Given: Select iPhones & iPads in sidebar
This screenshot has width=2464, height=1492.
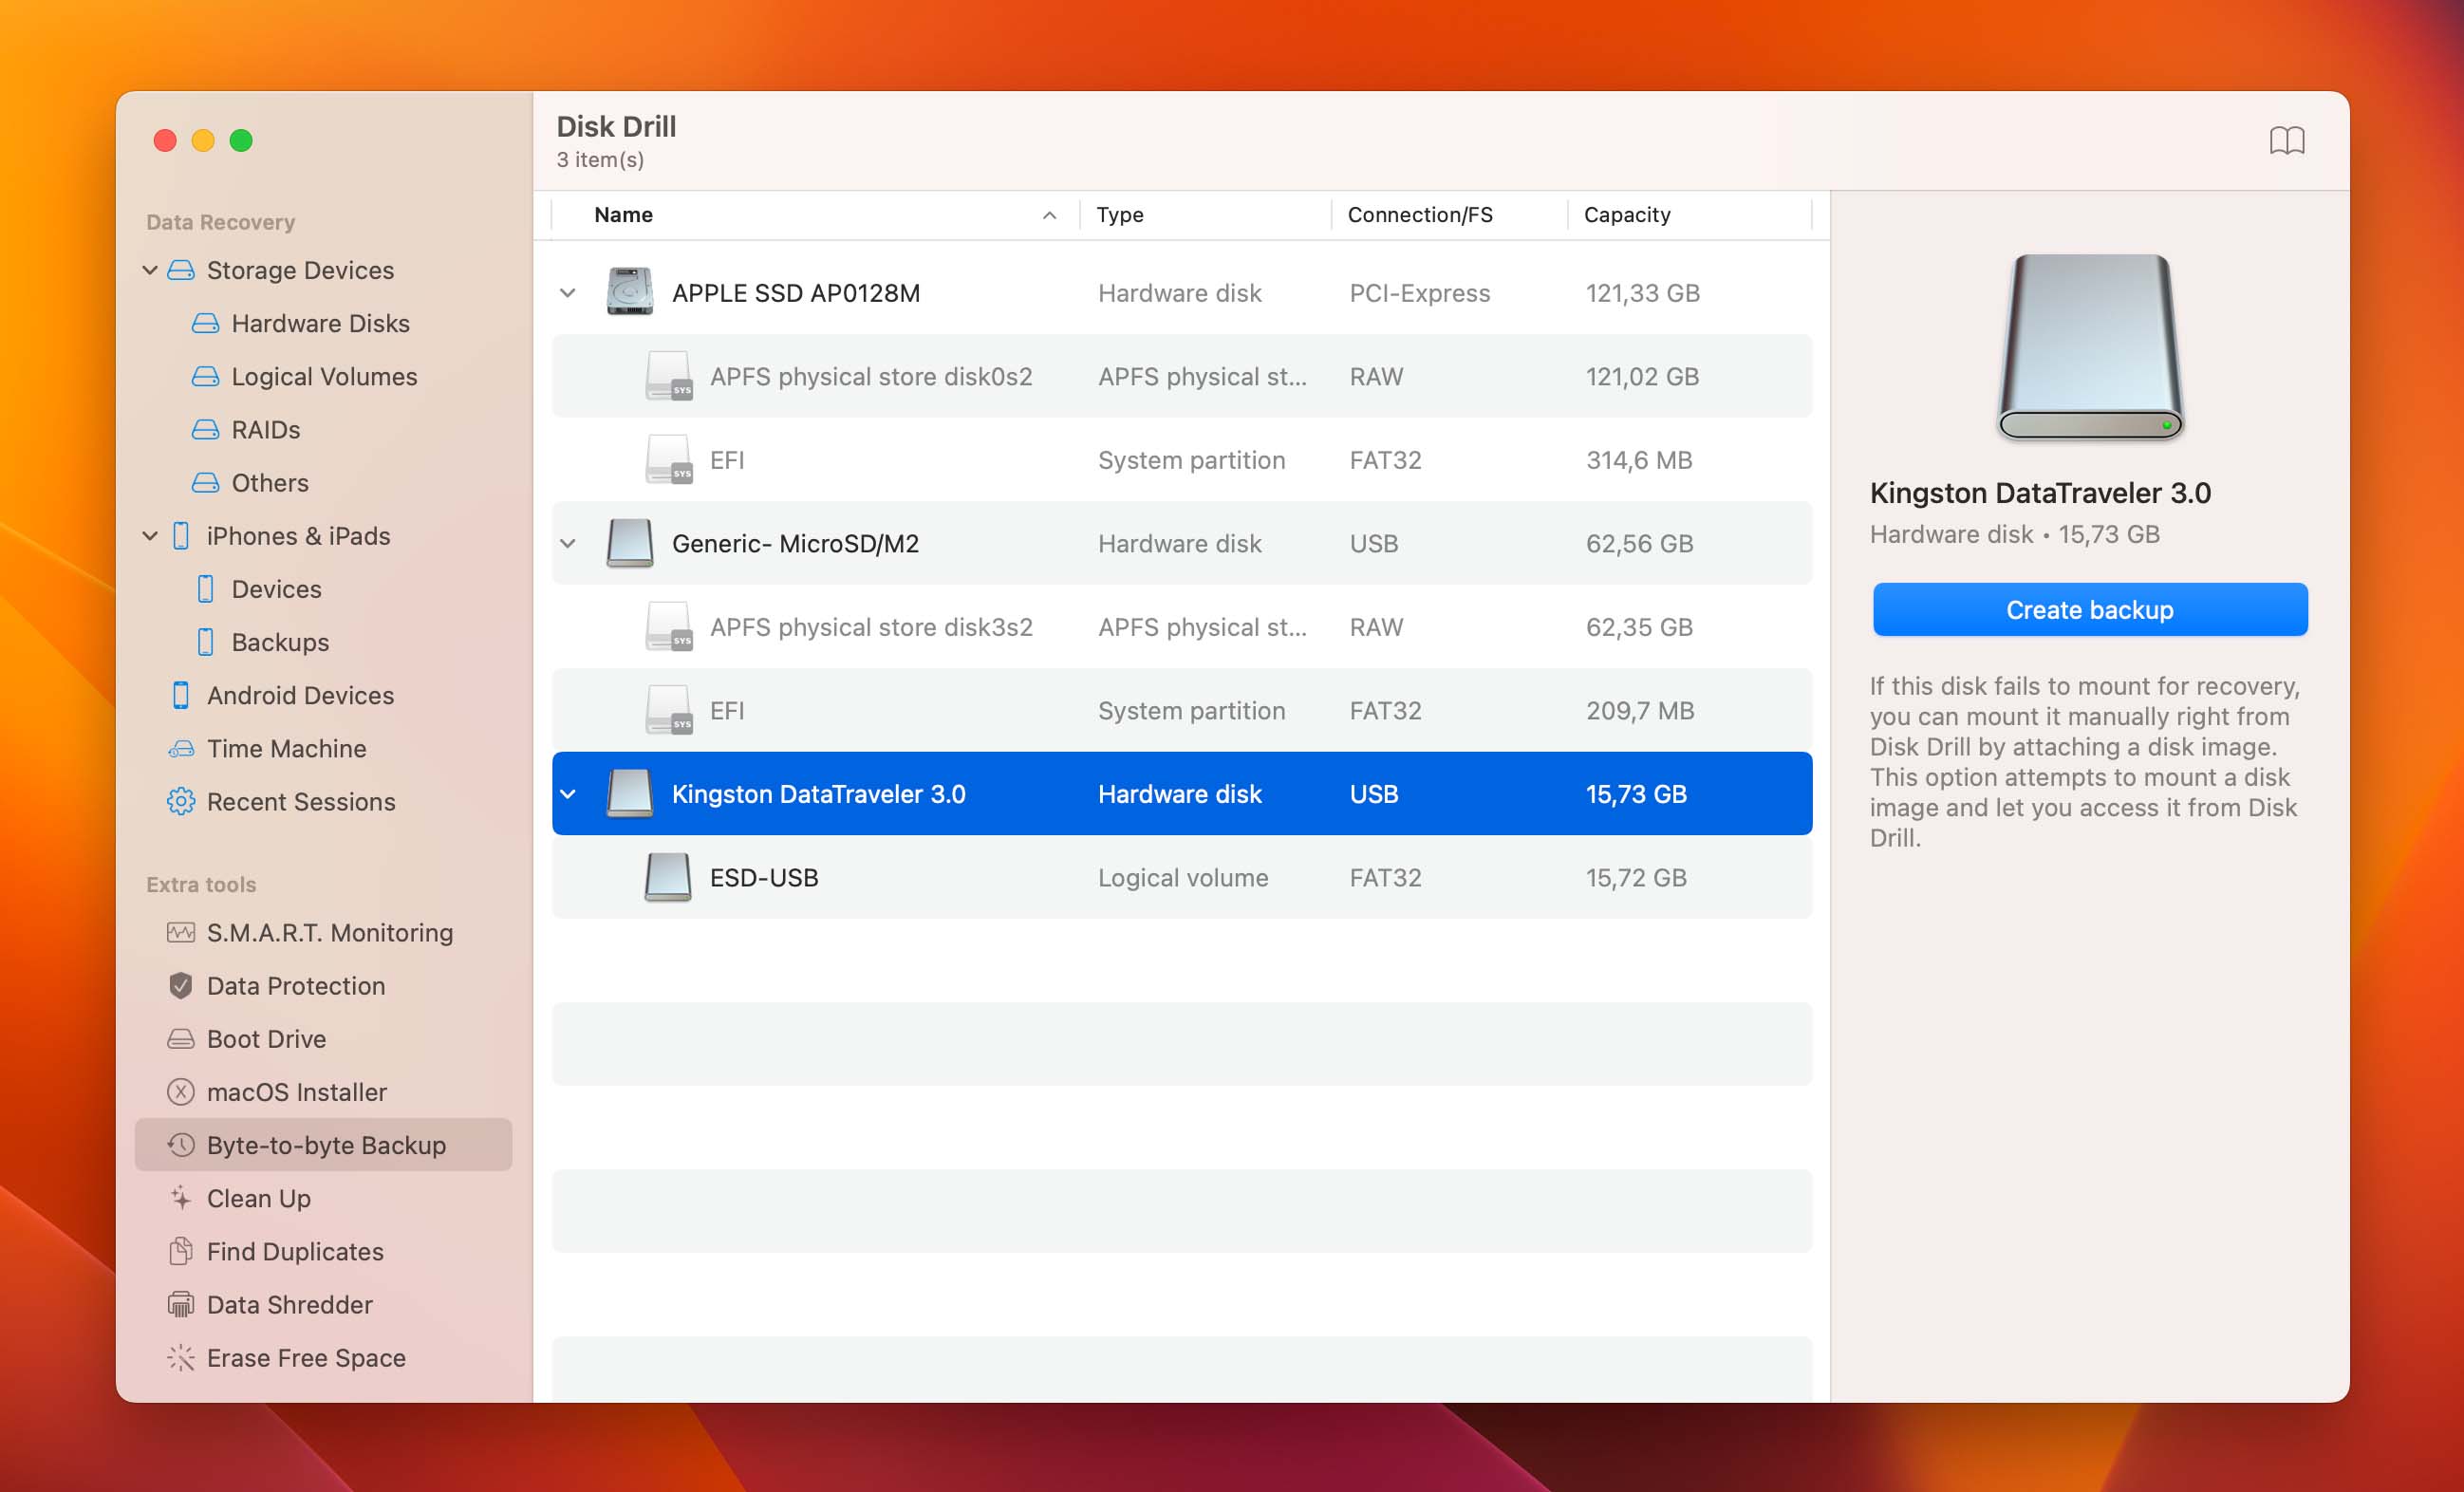Looking at the screenshot, I should (x=298, y=536).
